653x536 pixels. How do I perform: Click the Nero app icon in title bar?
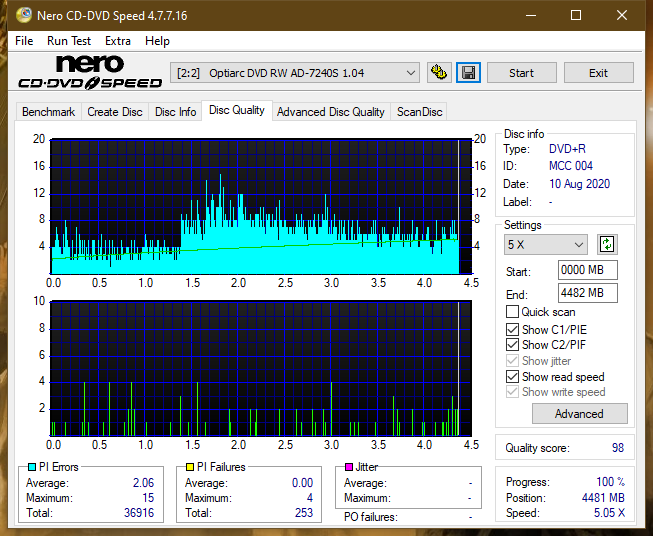tap(24, 15)
